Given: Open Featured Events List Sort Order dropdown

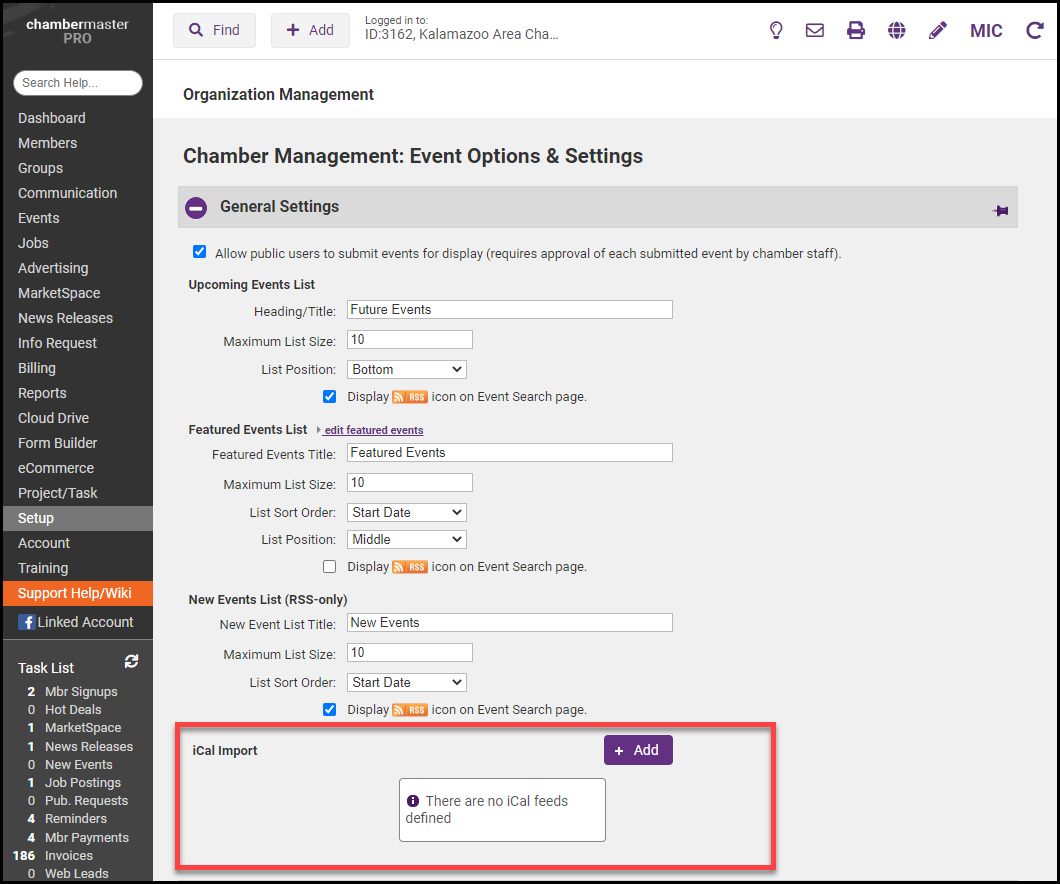Looking at the screenshot, I should (407, 512).
